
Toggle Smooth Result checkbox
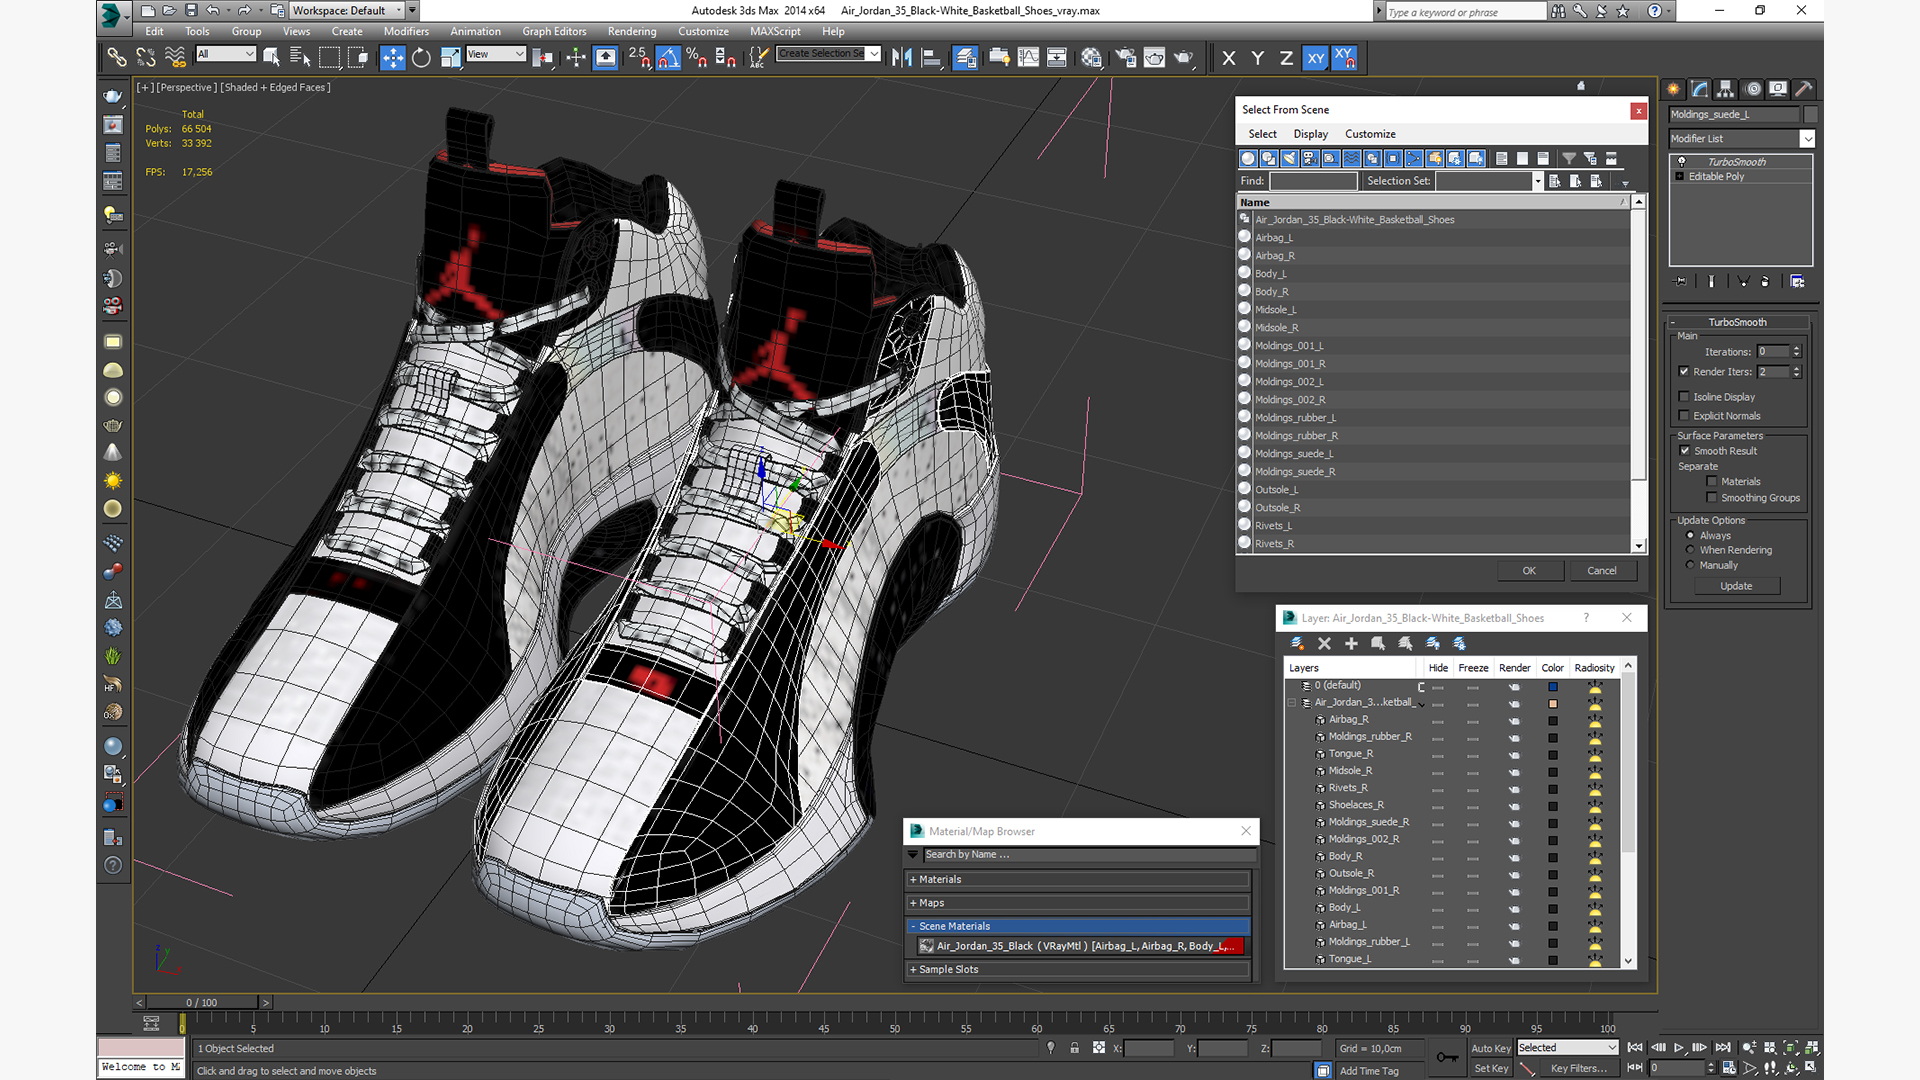pyautogui.click(x=1685, y=451)
